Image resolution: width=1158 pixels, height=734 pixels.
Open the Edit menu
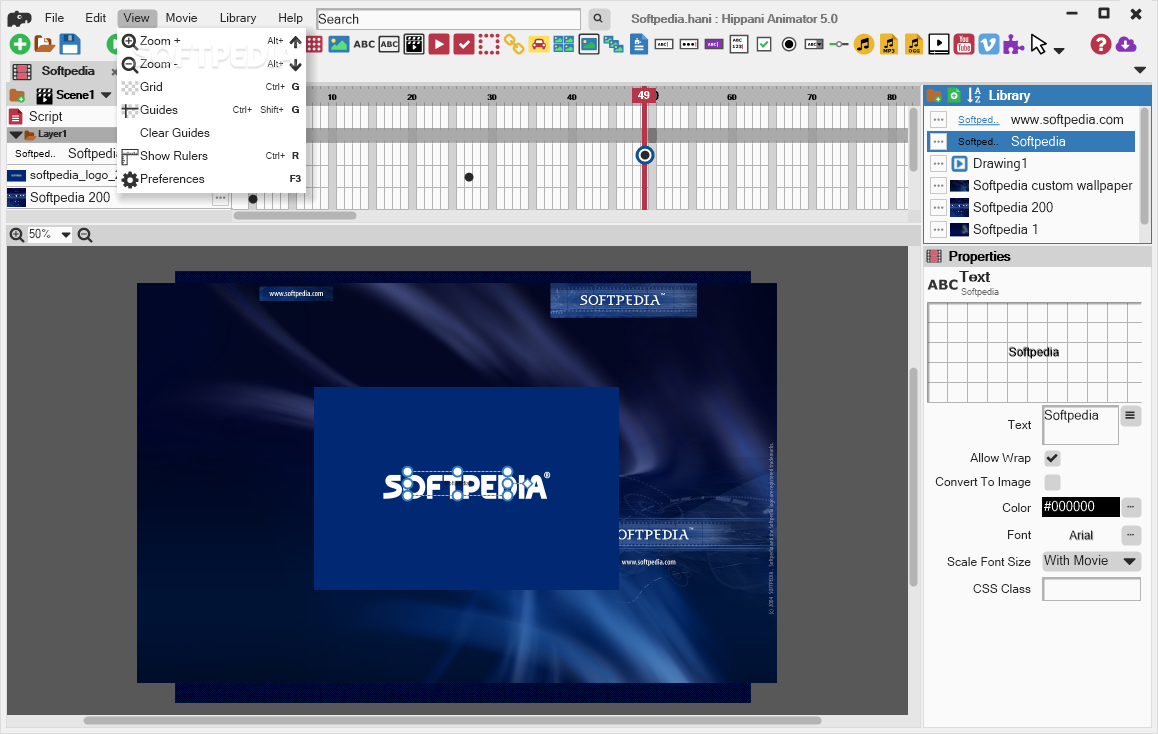pyautogui.click(x=95, y=18)
